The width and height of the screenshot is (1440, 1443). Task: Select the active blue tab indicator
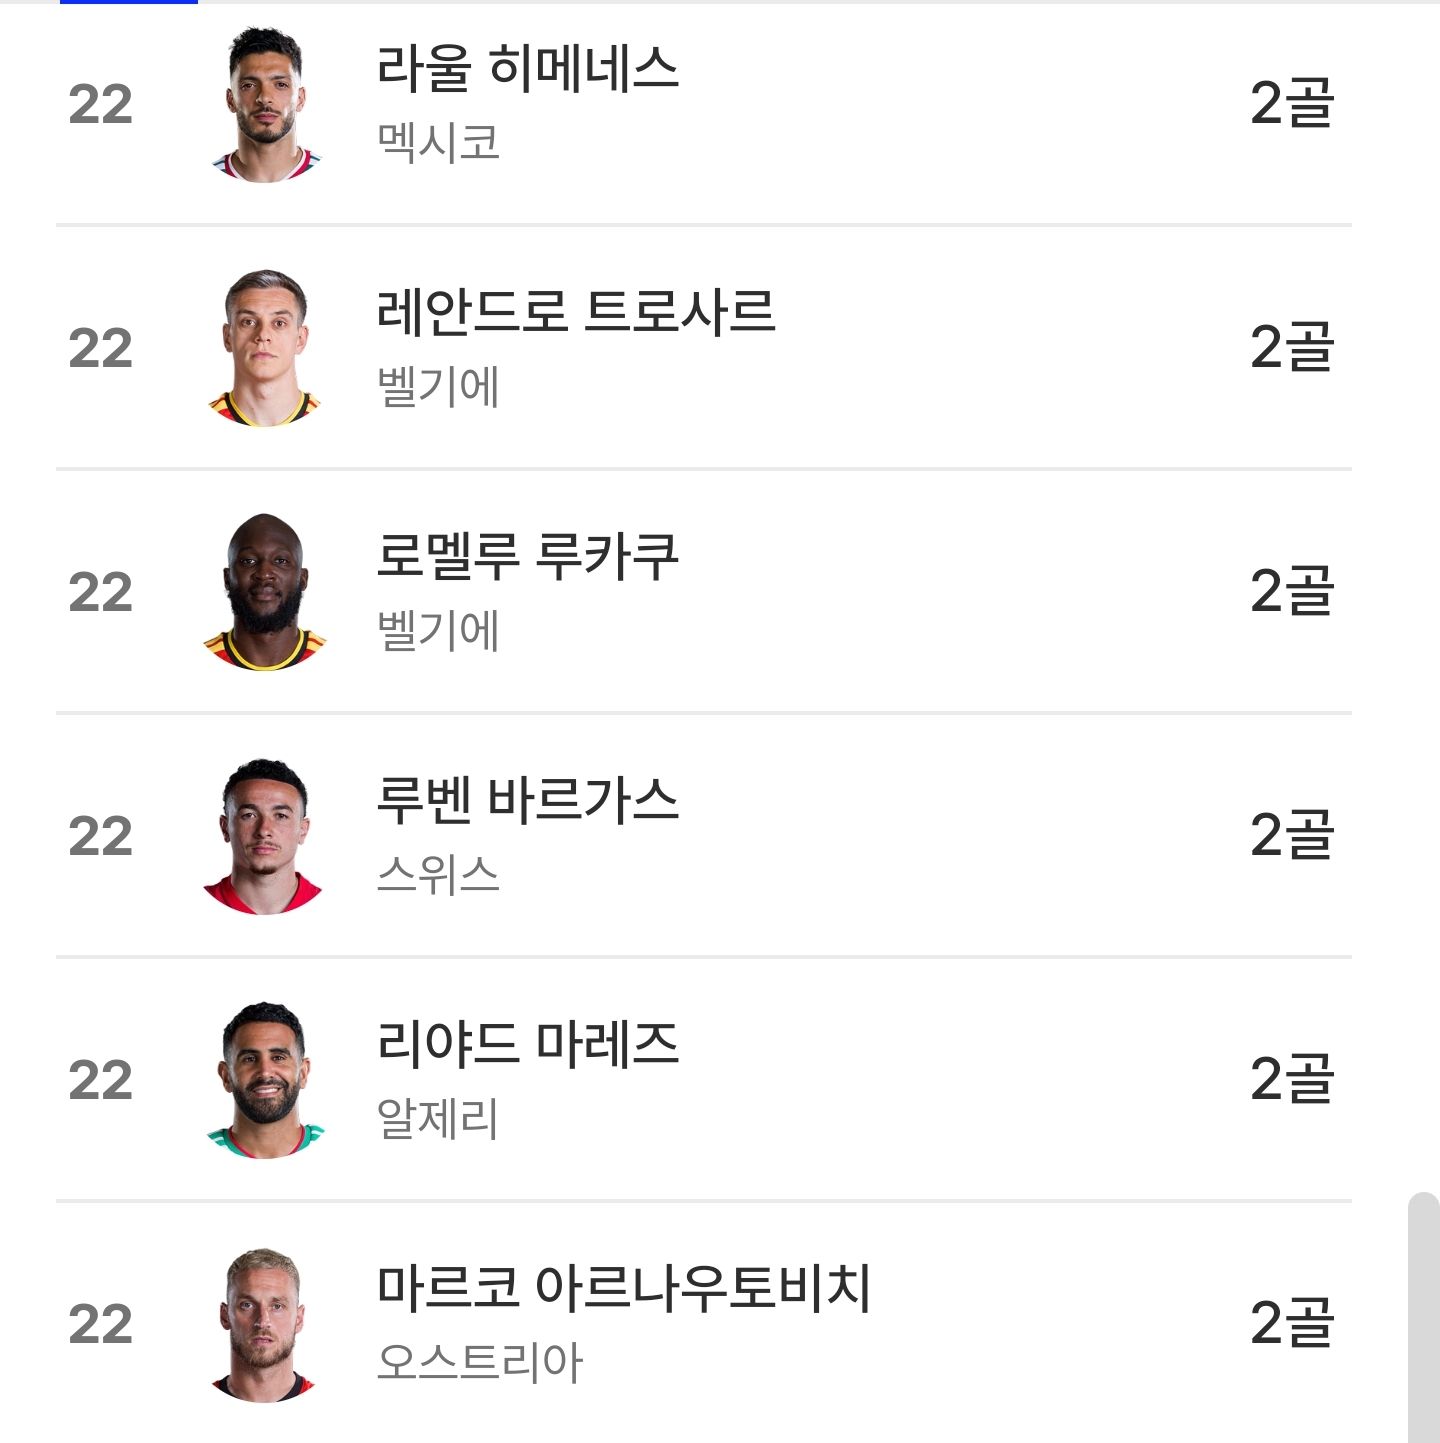pyautogui.click(x=129, y=2)
